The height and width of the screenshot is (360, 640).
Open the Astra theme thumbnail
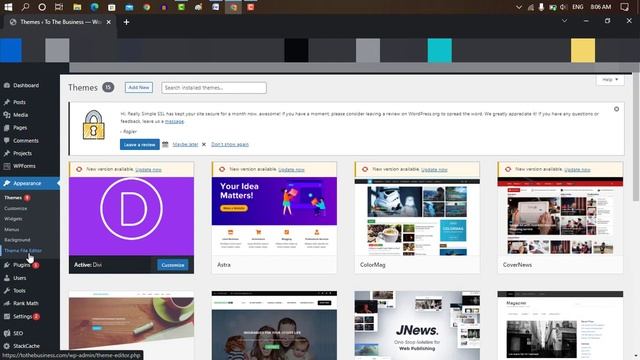tap(274, 216)
